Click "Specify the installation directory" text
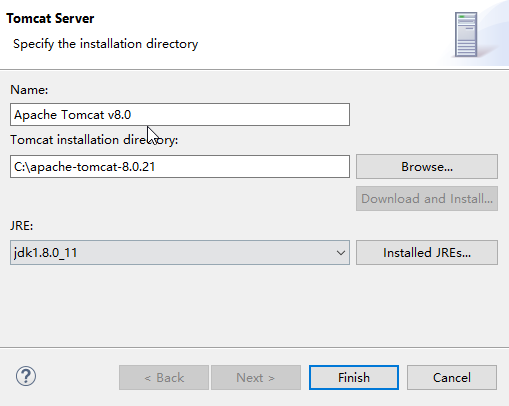Screen dimensions: 509x406 (106, 44)
